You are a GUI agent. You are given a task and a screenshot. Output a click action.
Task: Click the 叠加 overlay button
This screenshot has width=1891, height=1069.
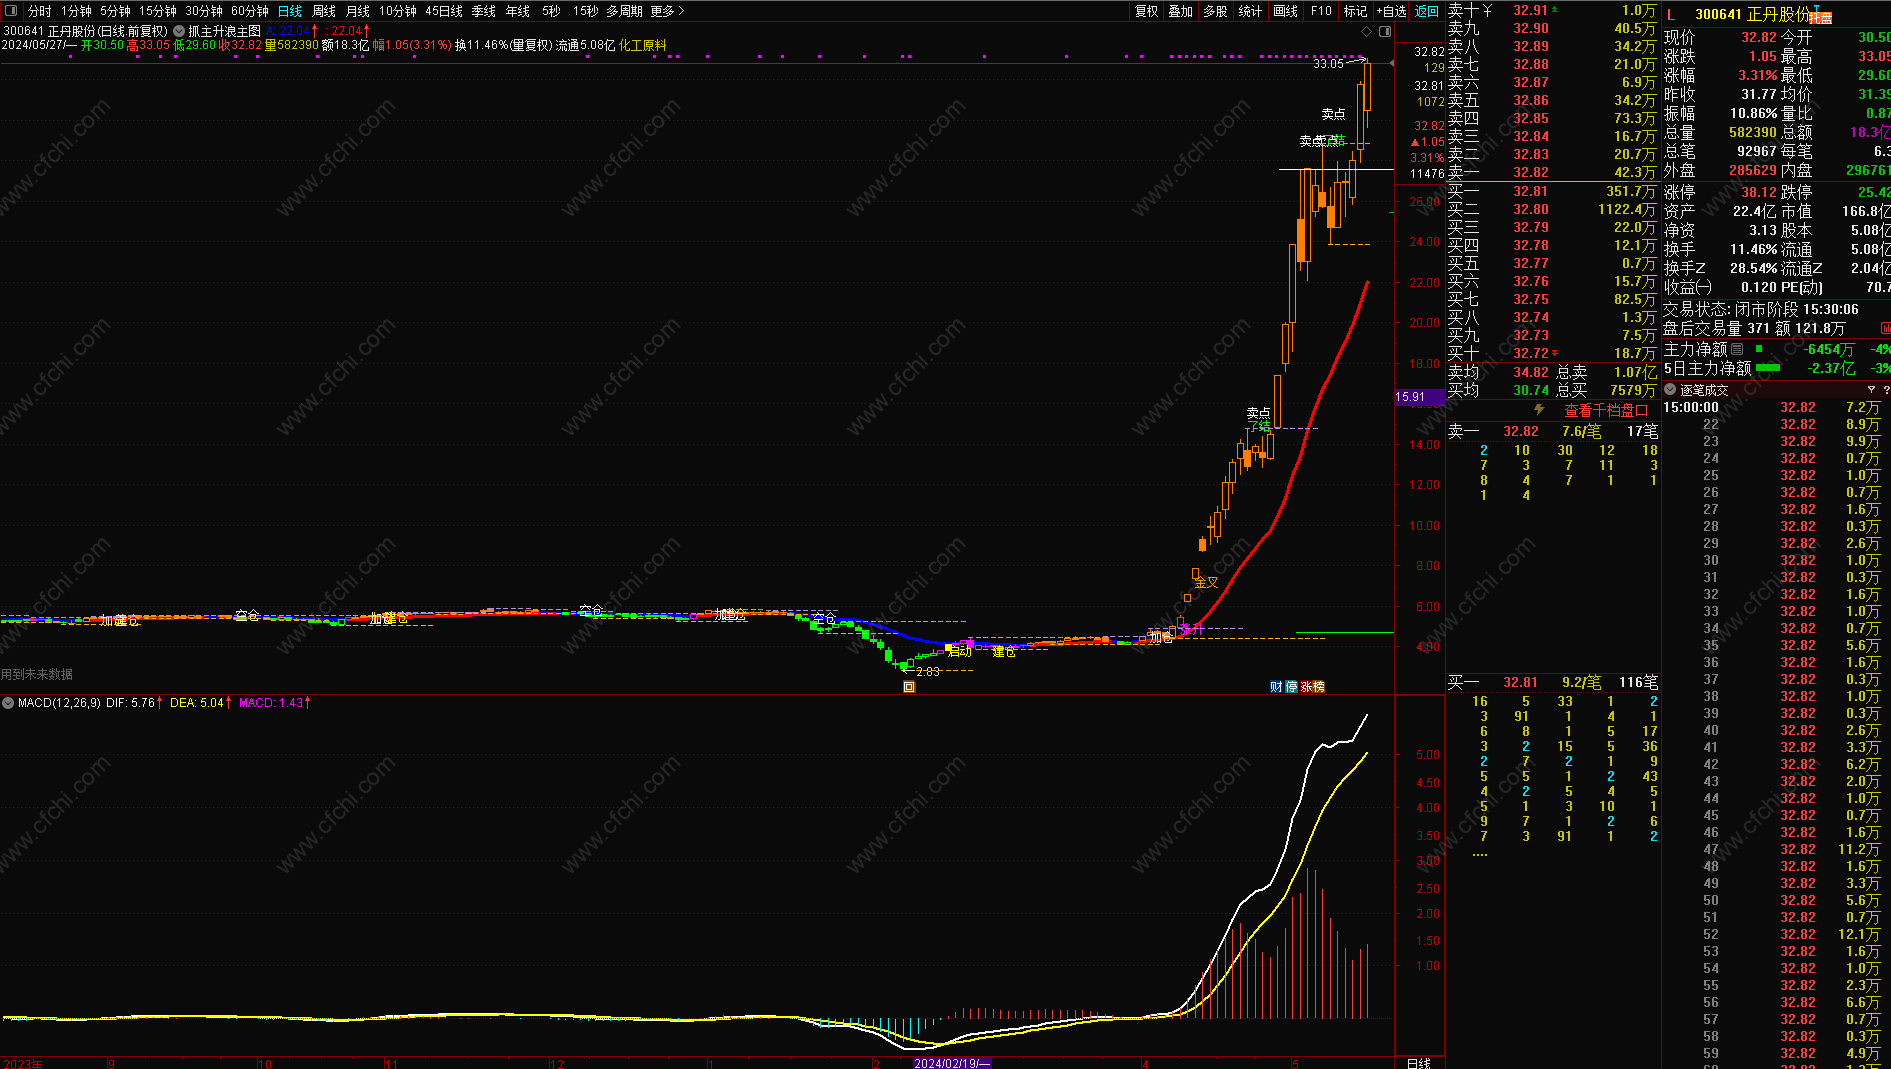coord(1181,11)
